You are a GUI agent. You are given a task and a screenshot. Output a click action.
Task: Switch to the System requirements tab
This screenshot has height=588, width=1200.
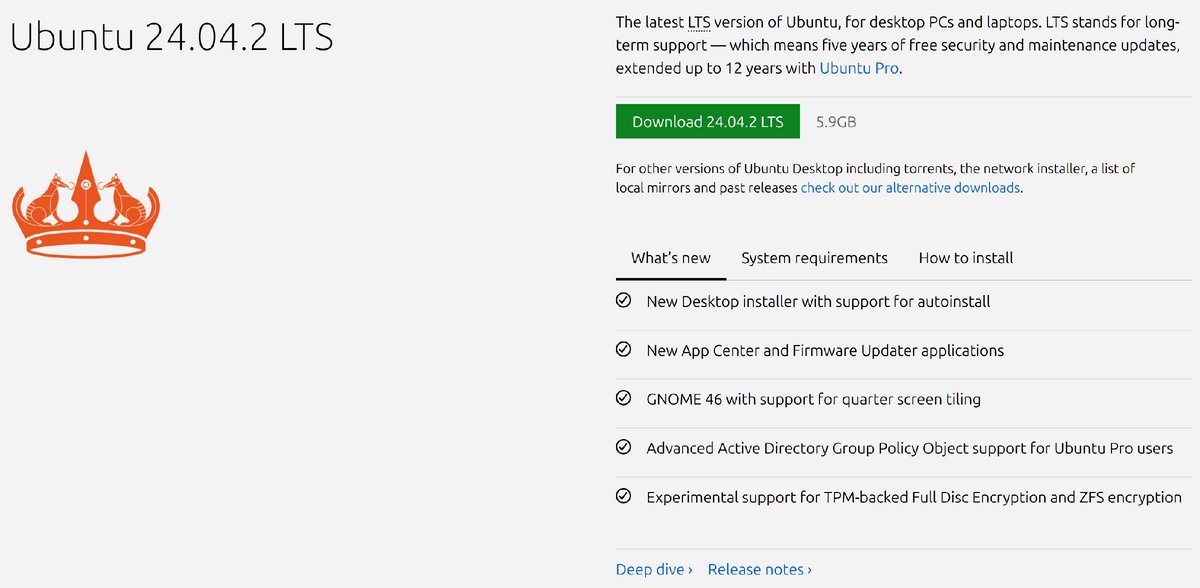[x=814, y=258]
